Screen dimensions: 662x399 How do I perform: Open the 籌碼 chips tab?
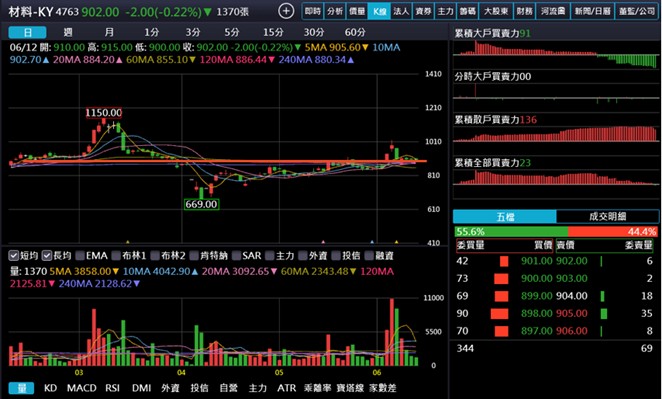[467, 11]
